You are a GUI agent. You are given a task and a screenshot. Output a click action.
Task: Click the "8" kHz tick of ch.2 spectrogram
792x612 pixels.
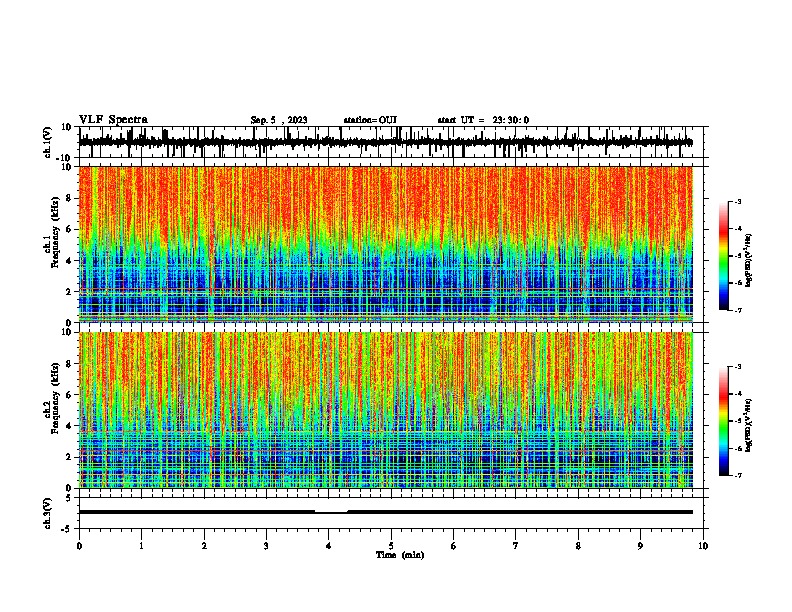click(x=70, y=364)
